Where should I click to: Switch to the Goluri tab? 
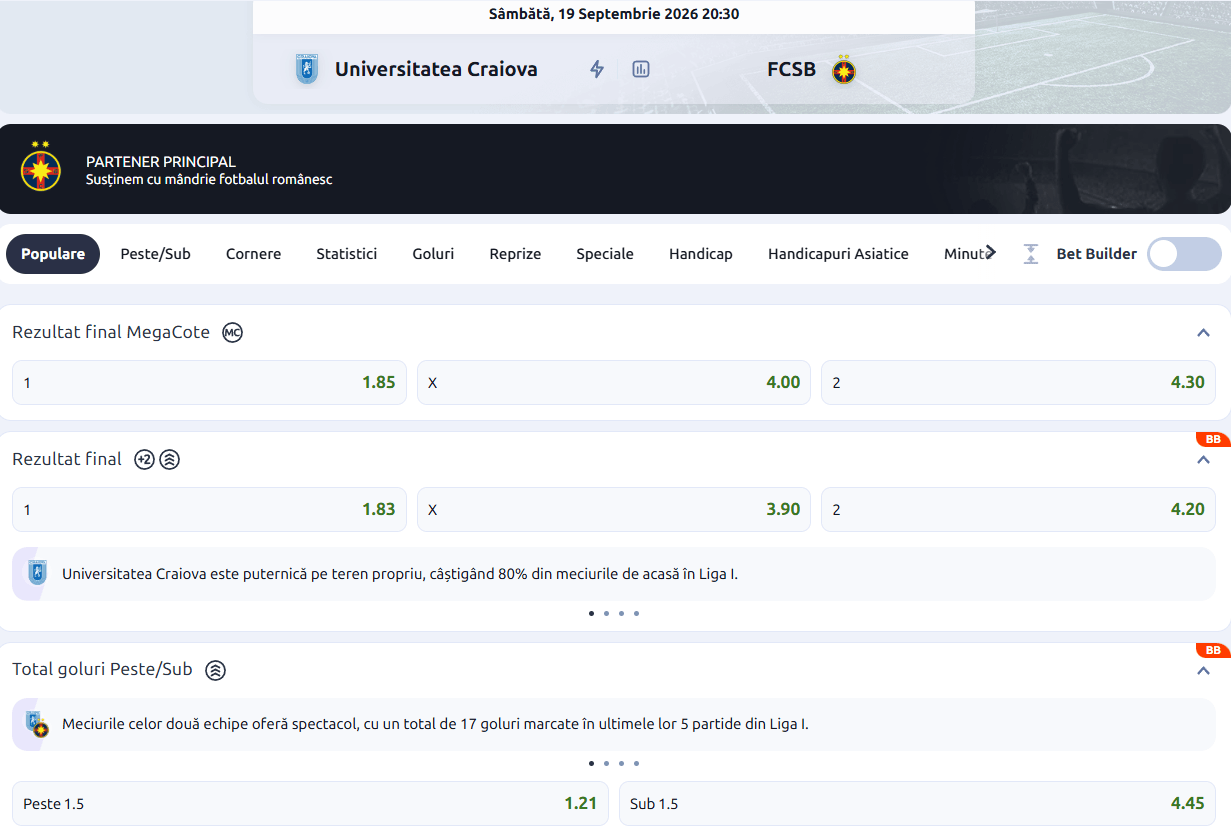click(433, 254)
